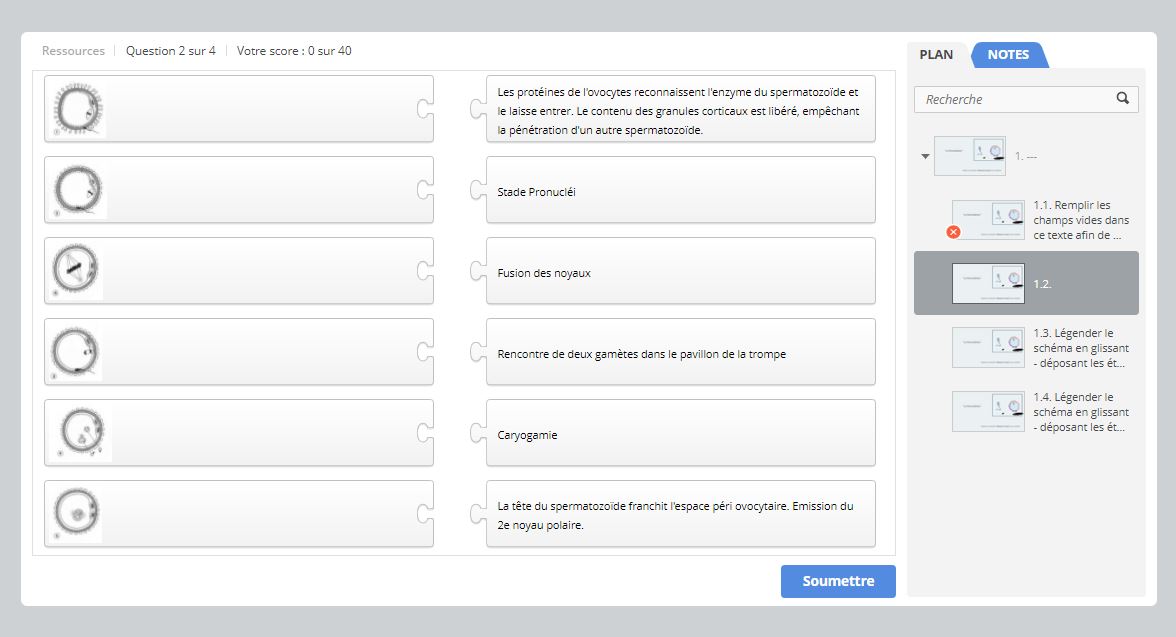Open the PLAN tab

(x=936, y=55)
